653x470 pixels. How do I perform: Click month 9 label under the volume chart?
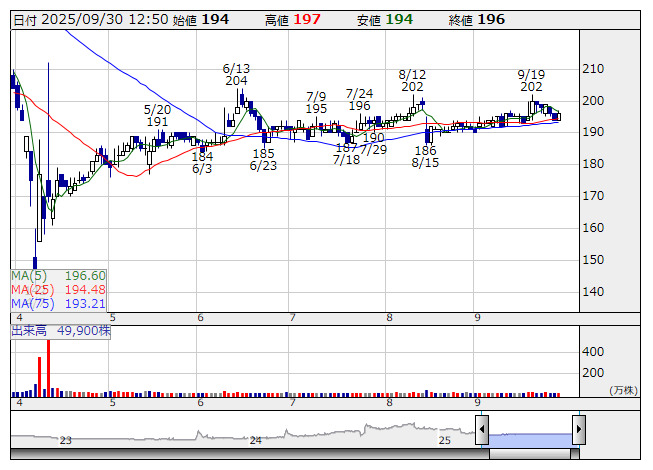(x=477, y=403)
